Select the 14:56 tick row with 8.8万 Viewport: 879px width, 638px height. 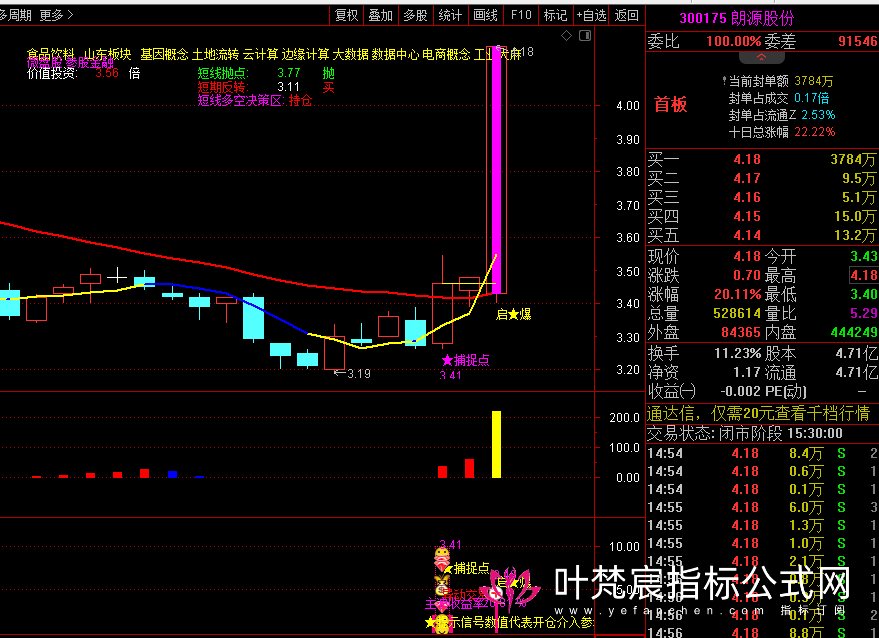point(762,633)
